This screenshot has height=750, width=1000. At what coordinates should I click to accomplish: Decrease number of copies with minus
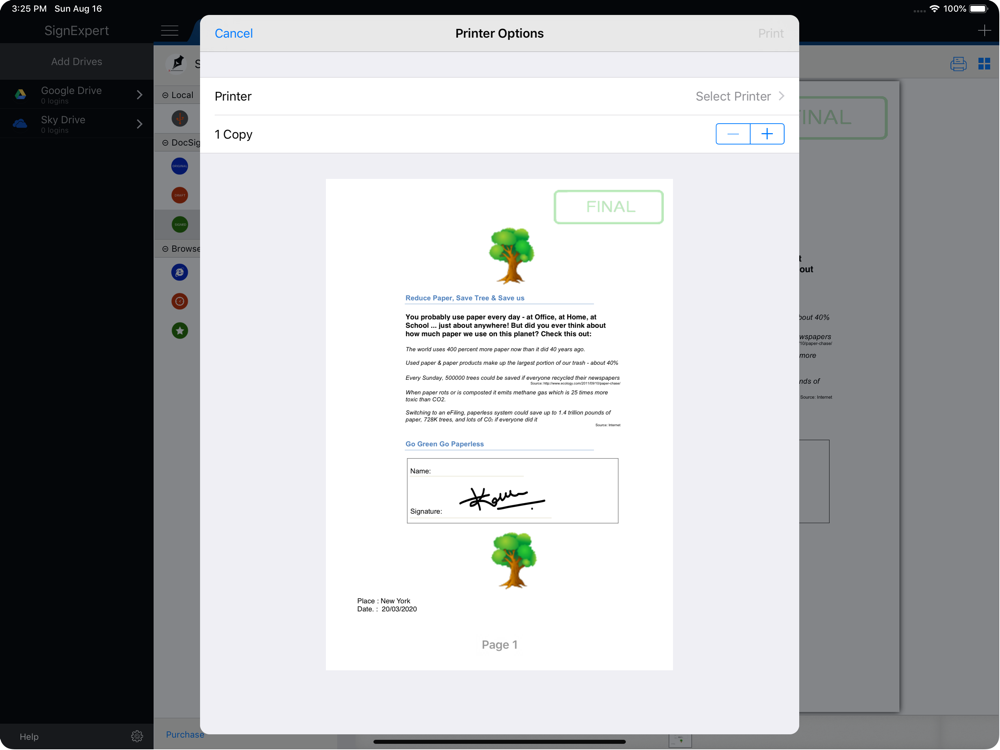coord(733,134)
